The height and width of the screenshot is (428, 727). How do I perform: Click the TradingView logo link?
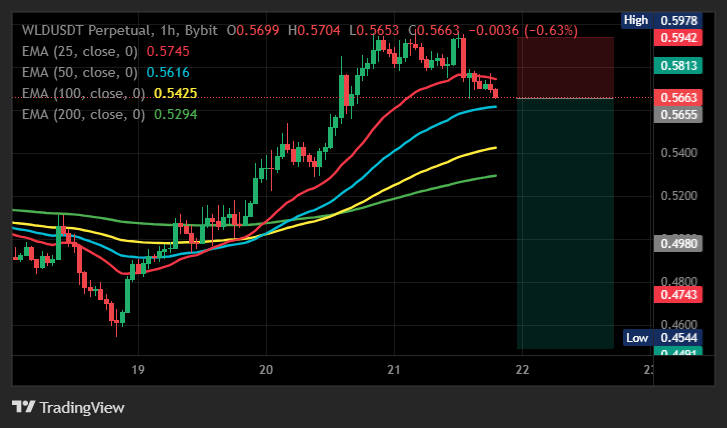(68, 407)
